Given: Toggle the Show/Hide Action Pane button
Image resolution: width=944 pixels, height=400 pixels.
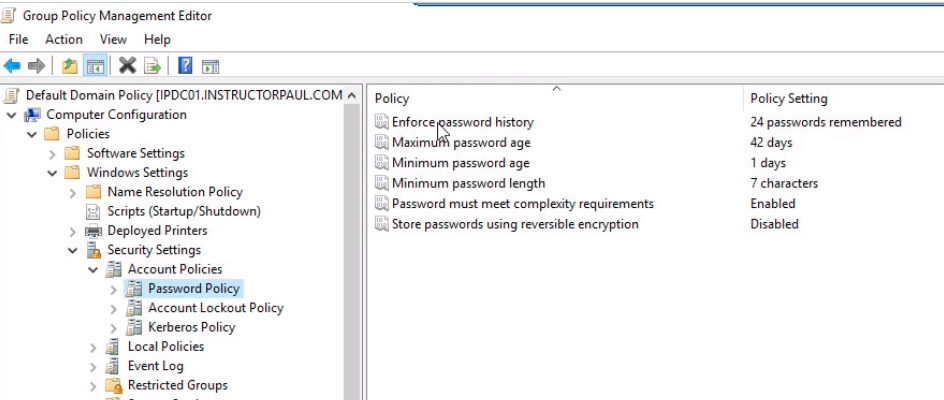Looking at the screenshot, I should 210,66.
